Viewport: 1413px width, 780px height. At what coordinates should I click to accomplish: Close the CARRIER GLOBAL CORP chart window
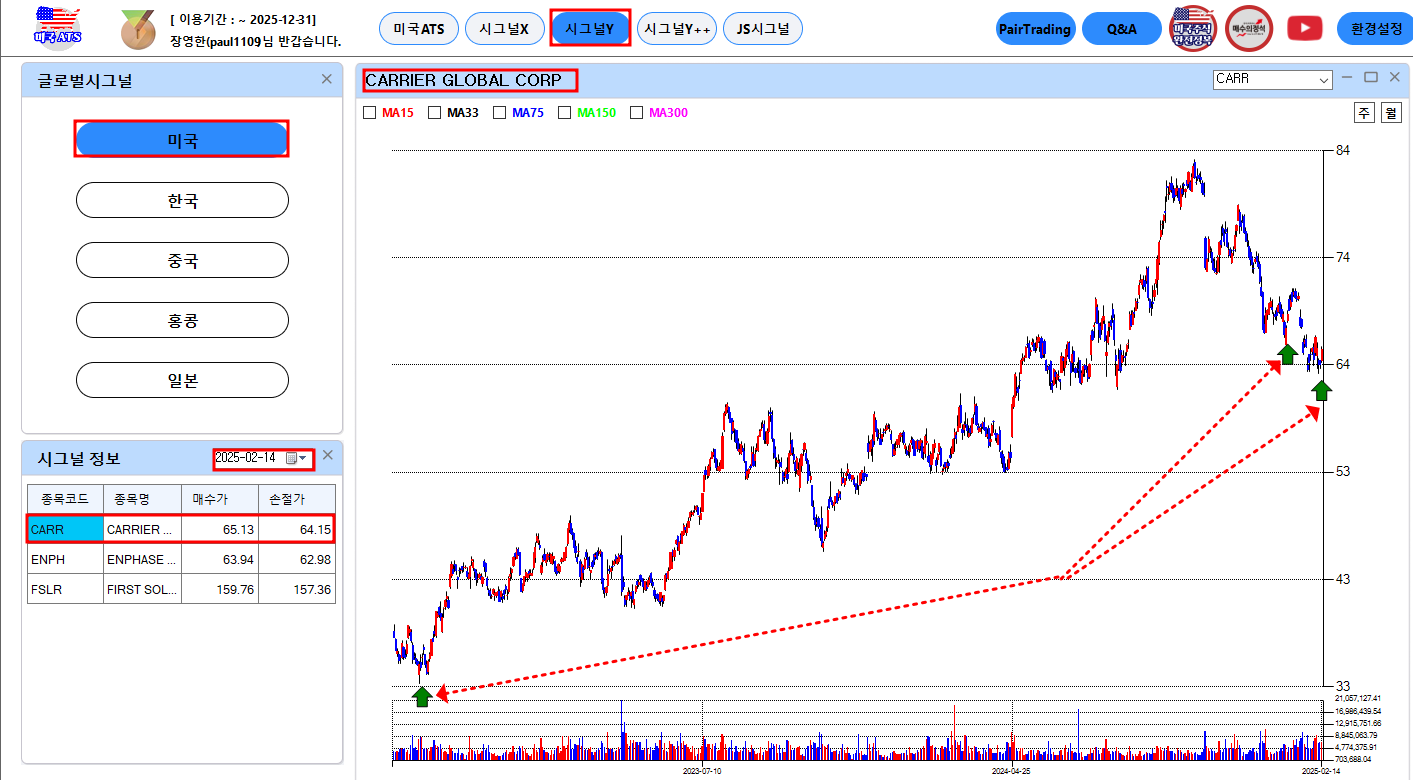coord(1394,77)
